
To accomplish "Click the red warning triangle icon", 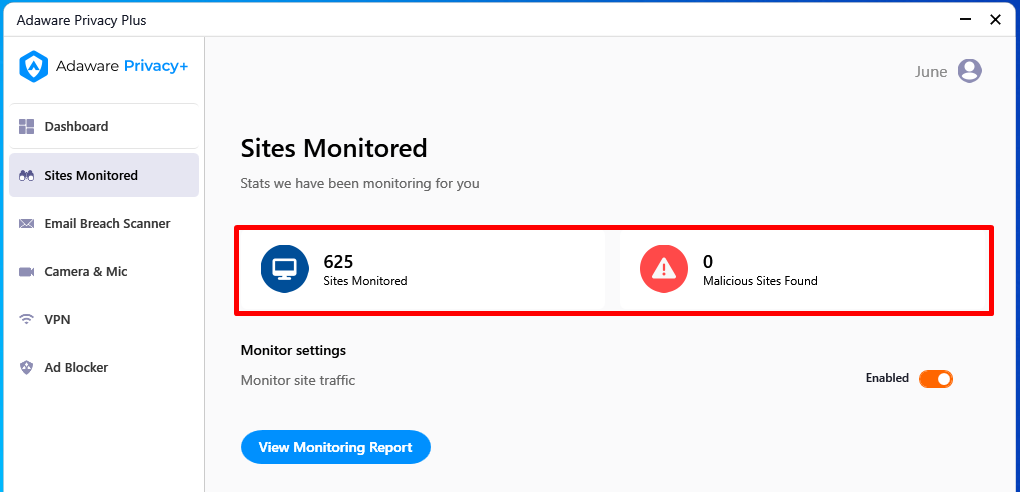I will point(664,269).
